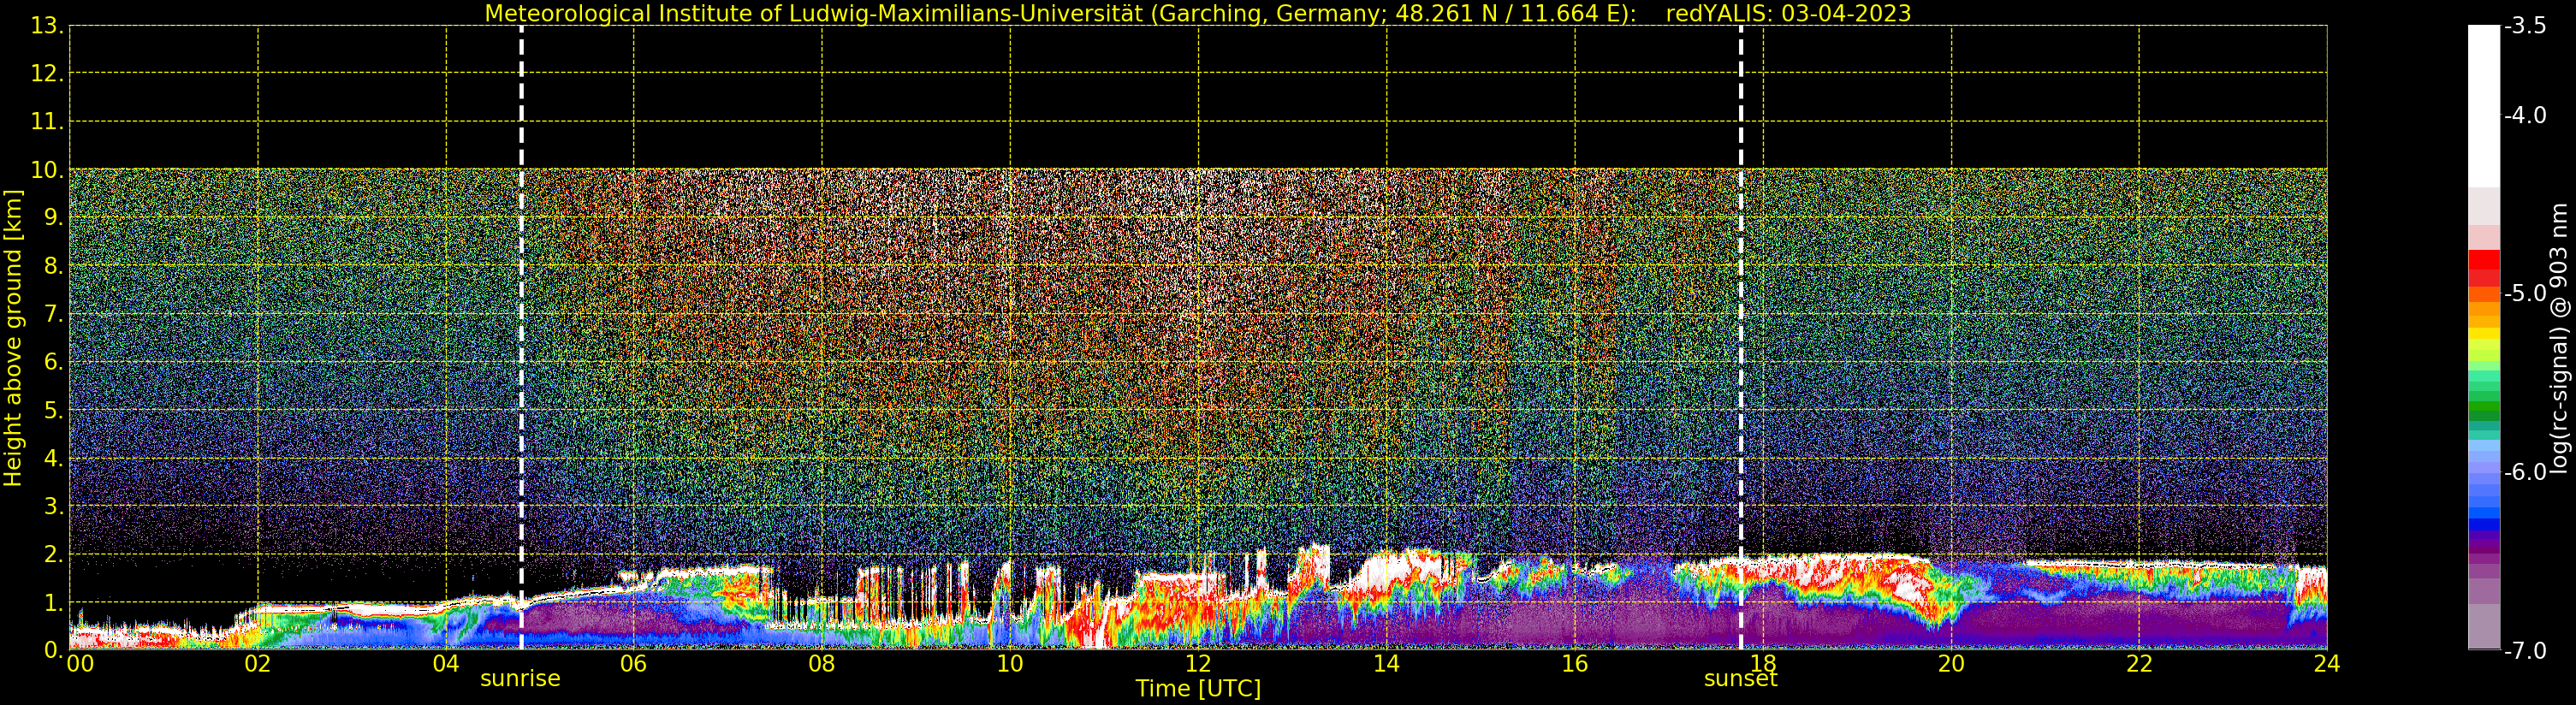Click the '10.' height axis tick label
Screen dimensions: 2576x705
pyautogui.click(x=47, y=169)
